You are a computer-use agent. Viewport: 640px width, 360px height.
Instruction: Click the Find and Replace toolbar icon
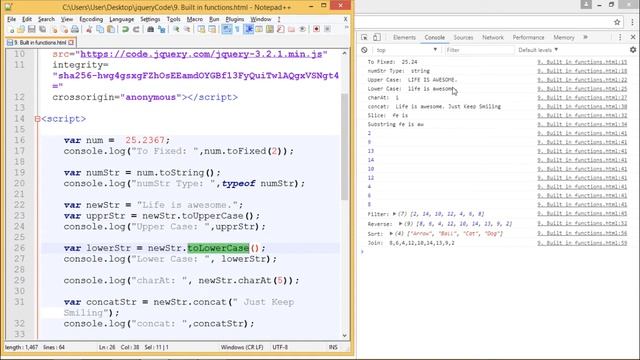coord(162,29)
